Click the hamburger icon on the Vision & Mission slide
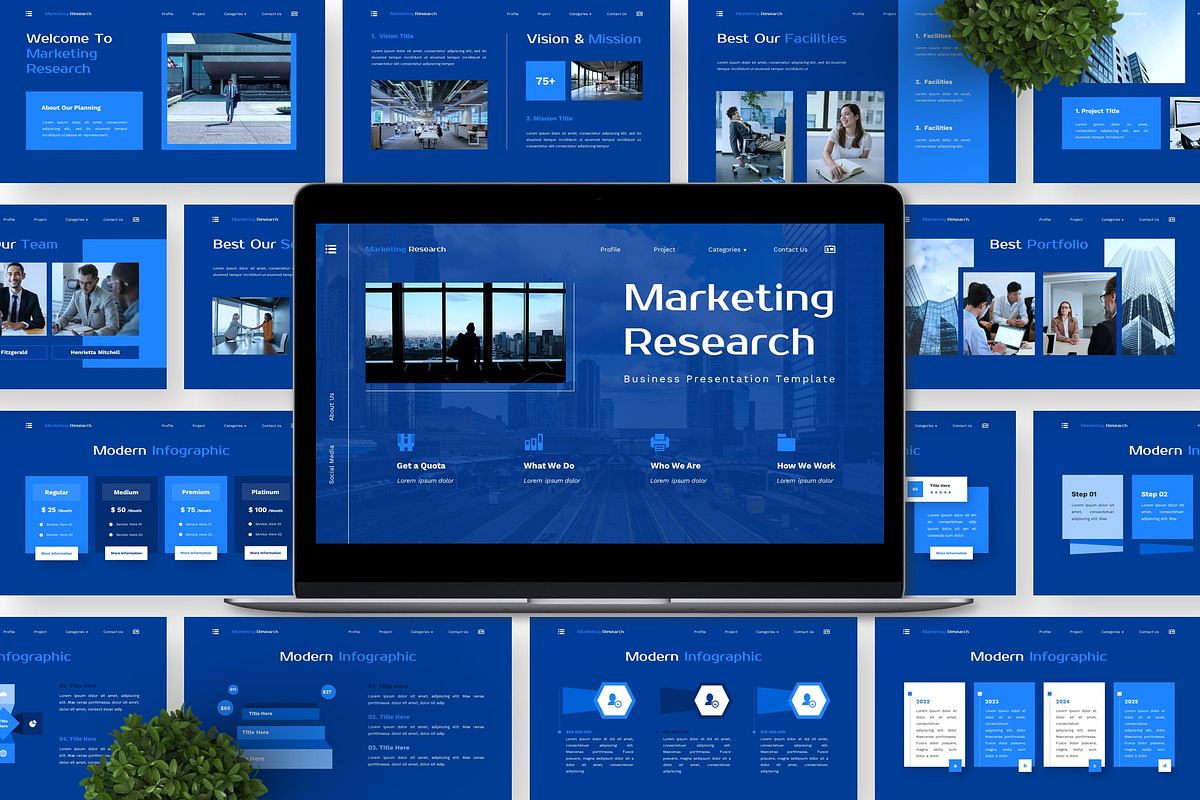The height and width of the screenshot is (800, 1200). coord(374,14)
